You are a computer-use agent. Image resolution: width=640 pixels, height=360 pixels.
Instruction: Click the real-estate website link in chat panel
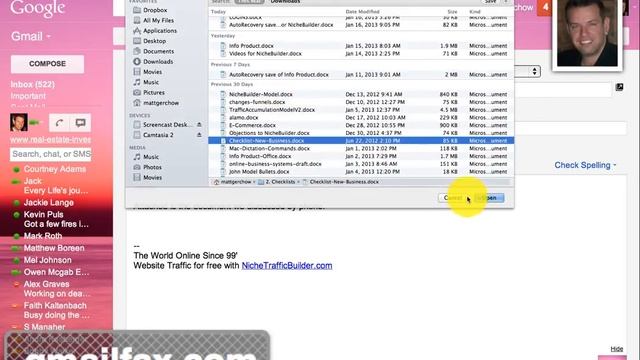coord(51,140)
